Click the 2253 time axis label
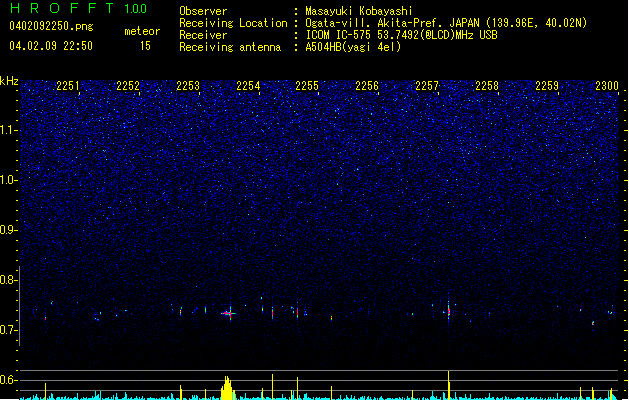 coord(188,86)
